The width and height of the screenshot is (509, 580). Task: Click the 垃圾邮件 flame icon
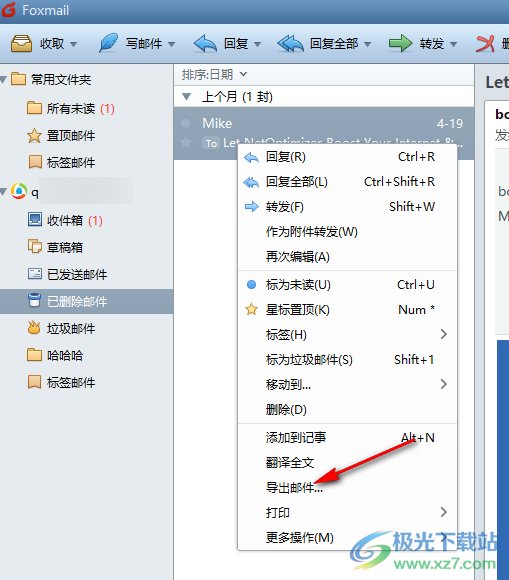(x=34, y=328)
